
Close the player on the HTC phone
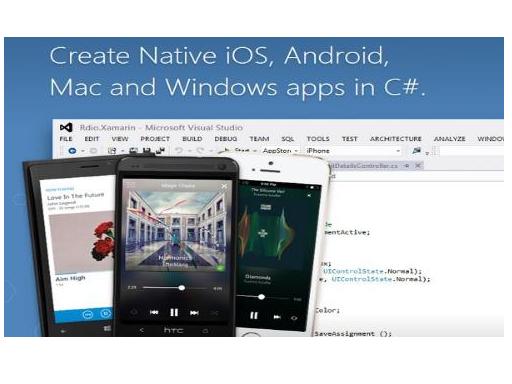(x=224, y=186)
